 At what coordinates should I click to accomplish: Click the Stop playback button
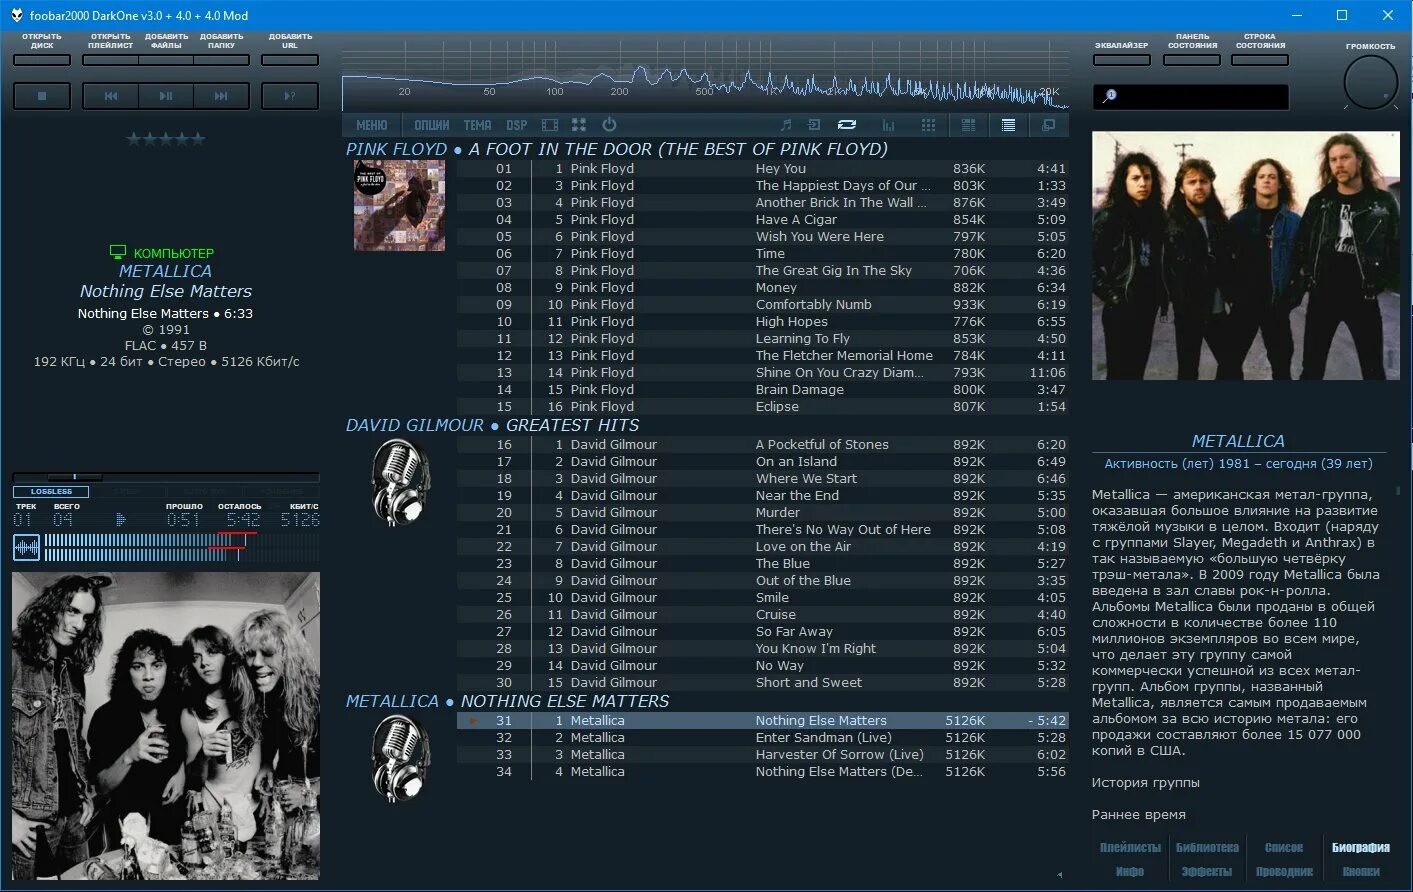(42, 96)
